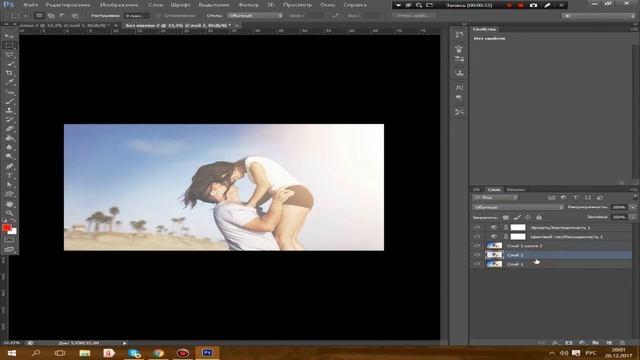Lock layer position icon
The width and height of the screenshot is (640, 360).
(x=528, y=218)
